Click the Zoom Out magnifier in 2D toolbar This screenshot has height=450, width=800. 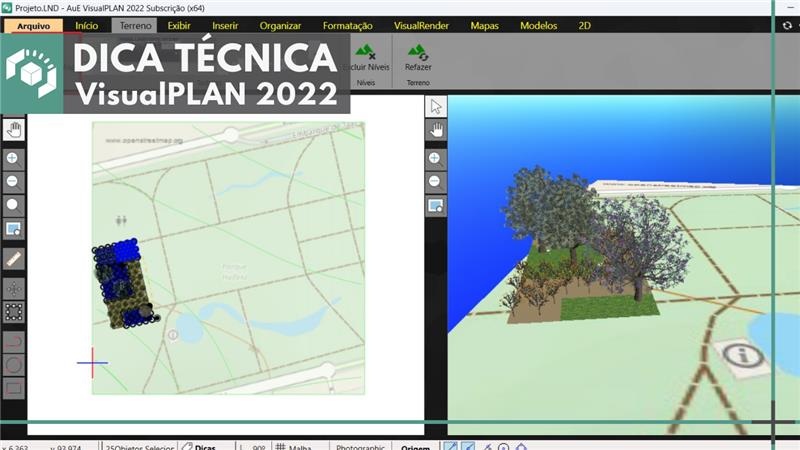pyautogui.click(x=13, y=182)
